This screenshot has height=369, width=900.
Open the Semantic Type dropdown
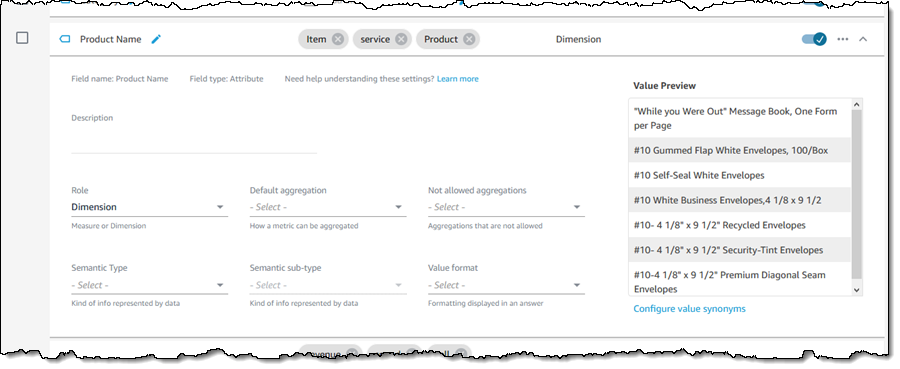[x=149, y=285]
